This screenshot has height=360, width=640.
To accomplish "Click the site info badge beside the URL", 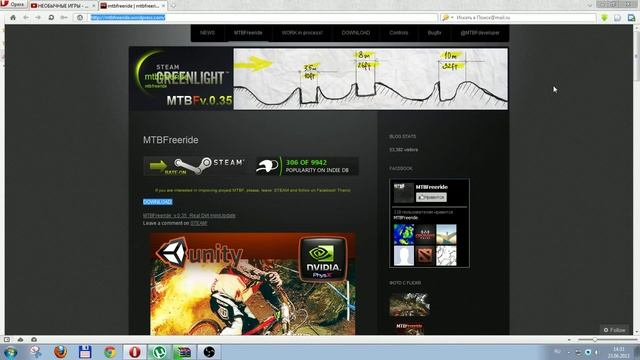I will coord(80,18).
